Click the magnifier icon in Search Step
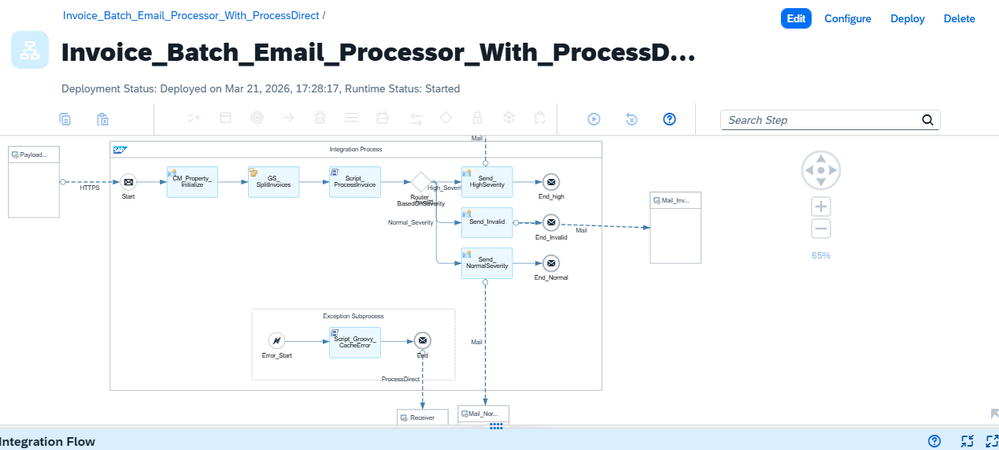Screen dimensions: 999x450 tap(928, 120)
